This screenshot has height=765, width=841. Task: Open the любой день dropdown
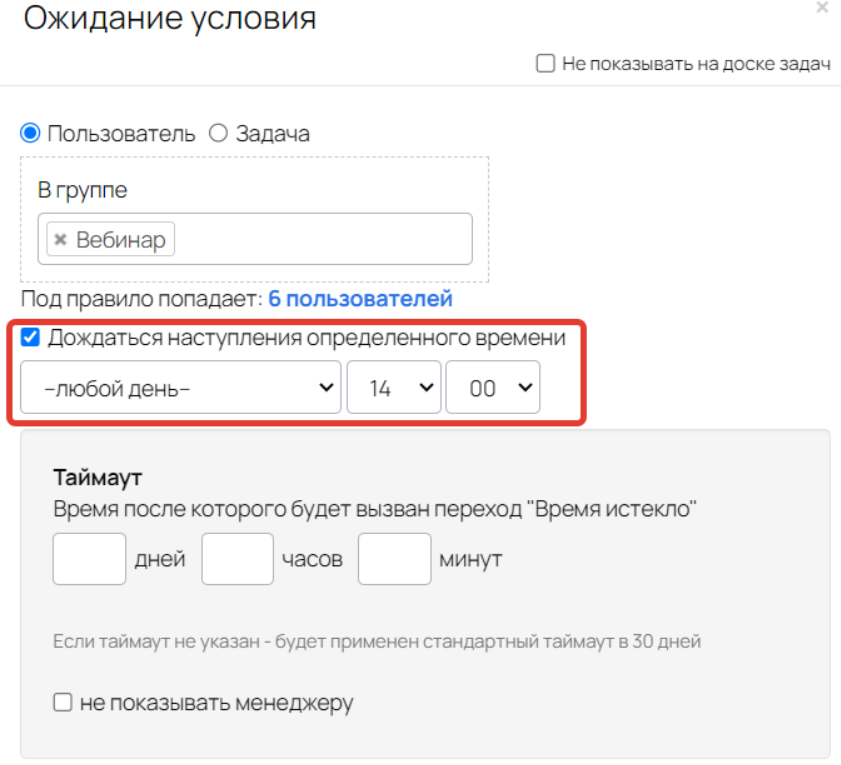tap(180, 387)
